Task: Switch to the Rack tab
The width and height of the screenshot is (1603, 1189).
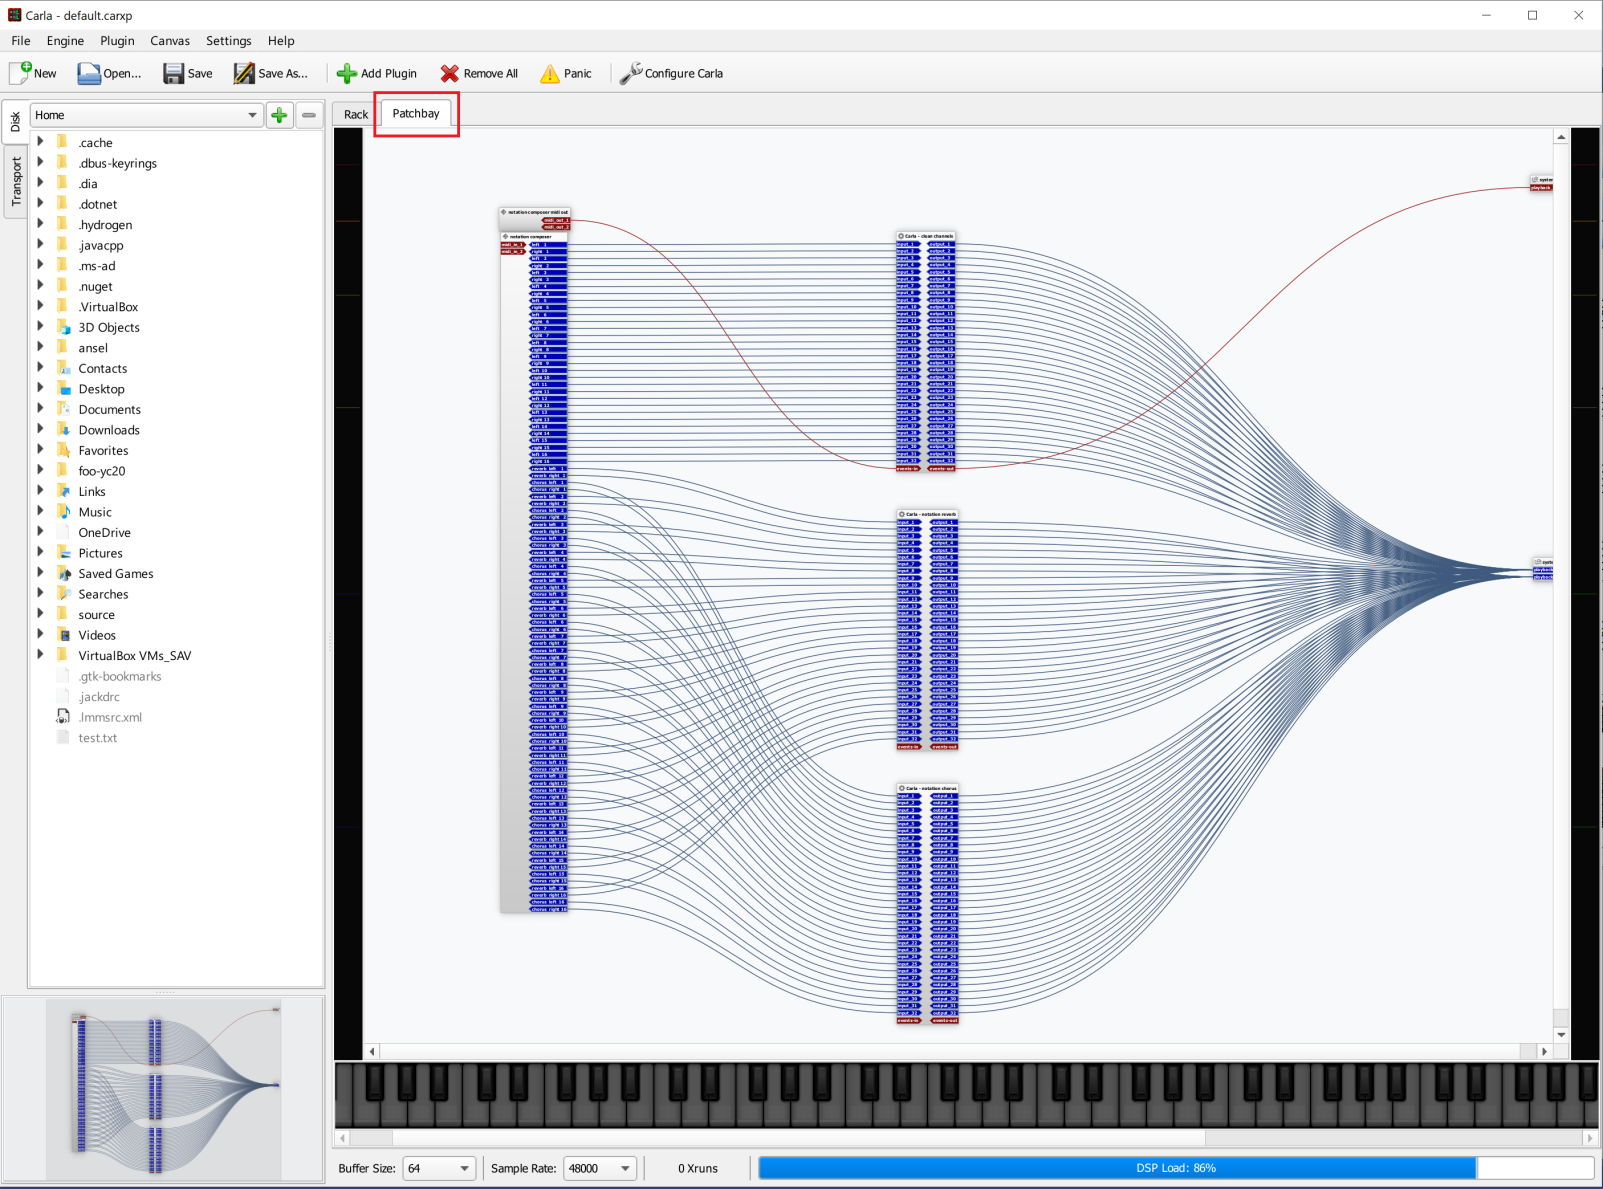Action: coord(356,114)
